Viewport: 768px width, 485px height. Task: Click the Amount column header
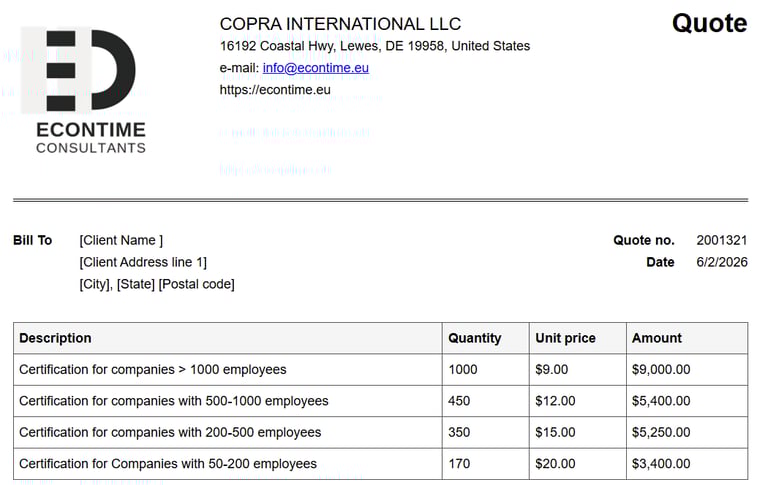657,338
